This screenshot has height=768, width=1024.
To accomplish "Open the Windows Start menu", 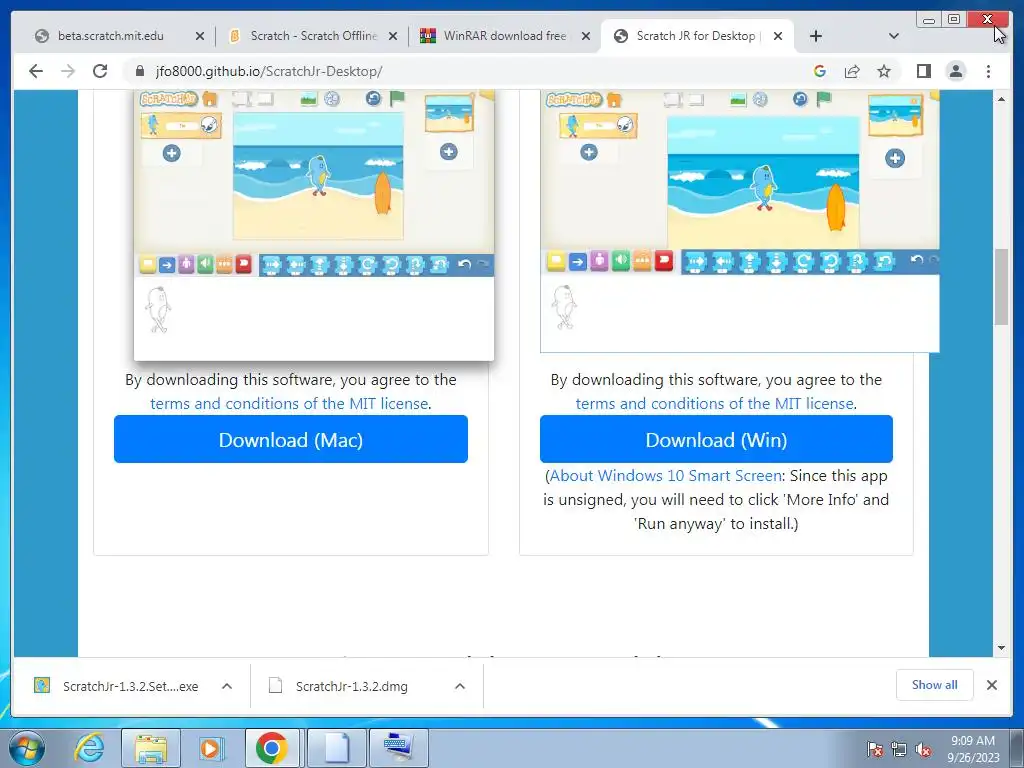I will pos(25,748).
